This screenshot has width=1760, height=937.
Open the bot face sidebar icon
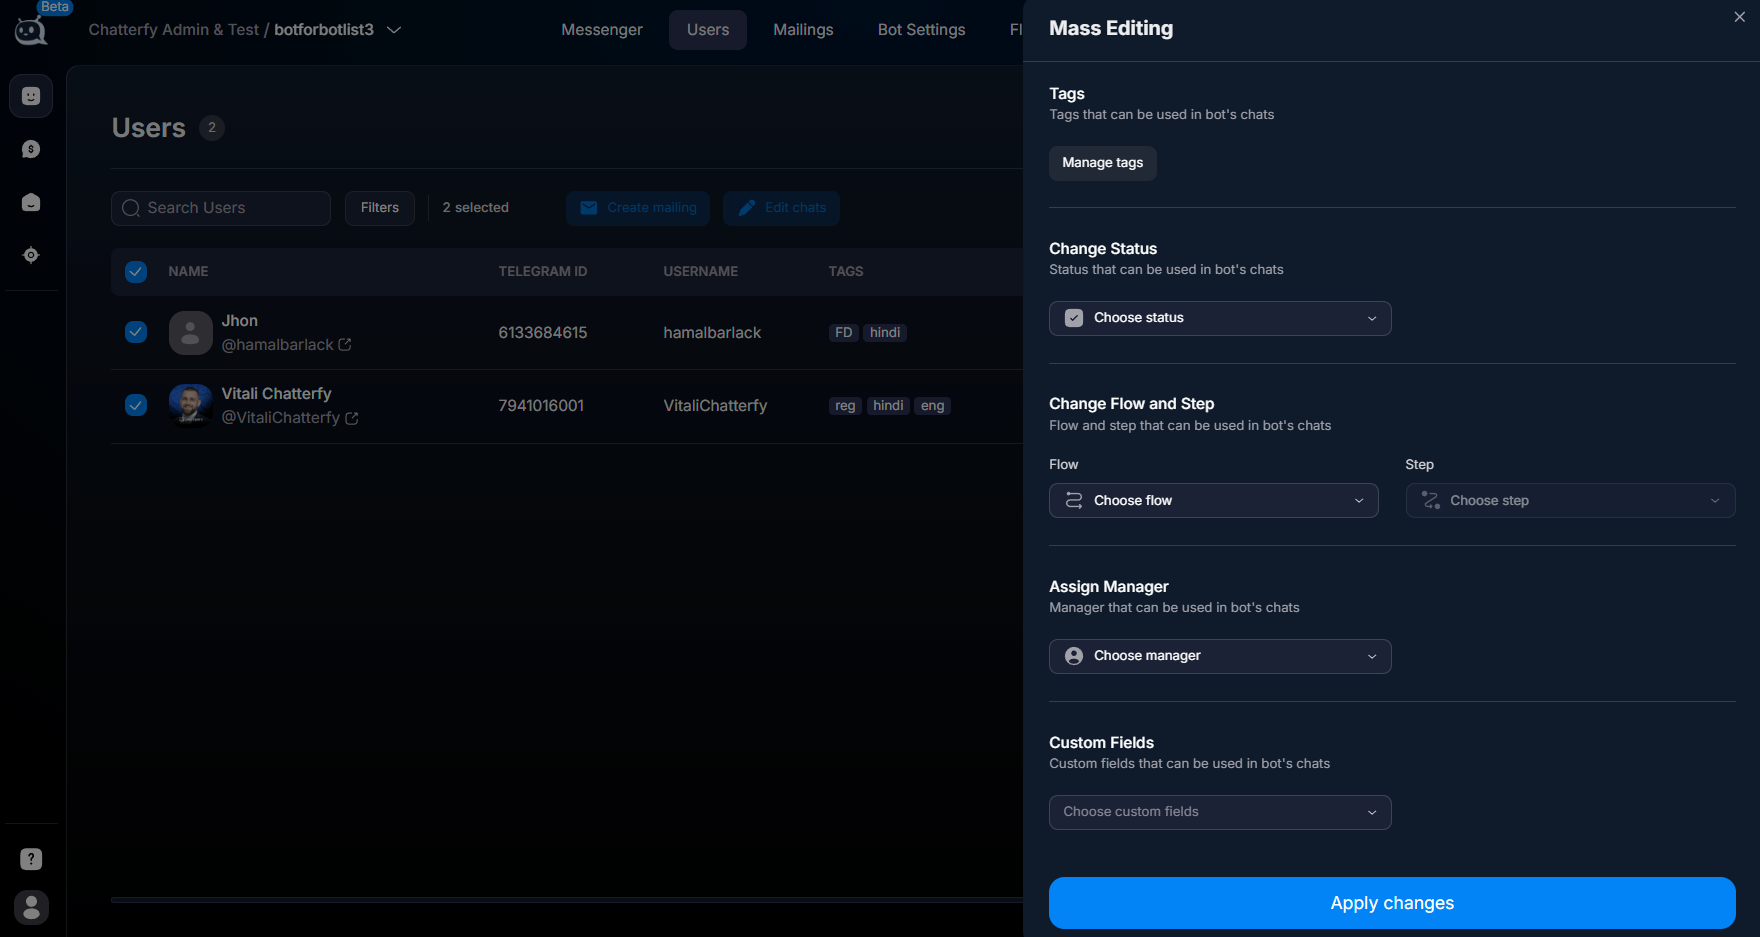tap(31, 96)
